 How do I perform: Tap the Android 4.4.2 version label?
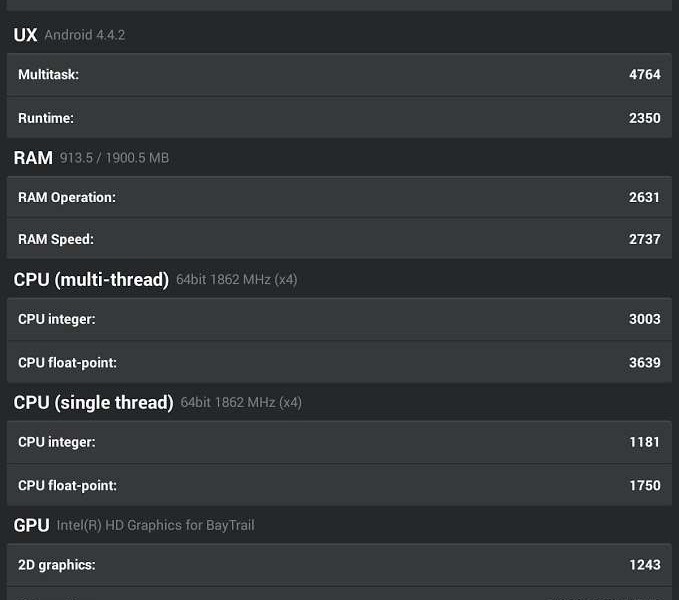84,35
